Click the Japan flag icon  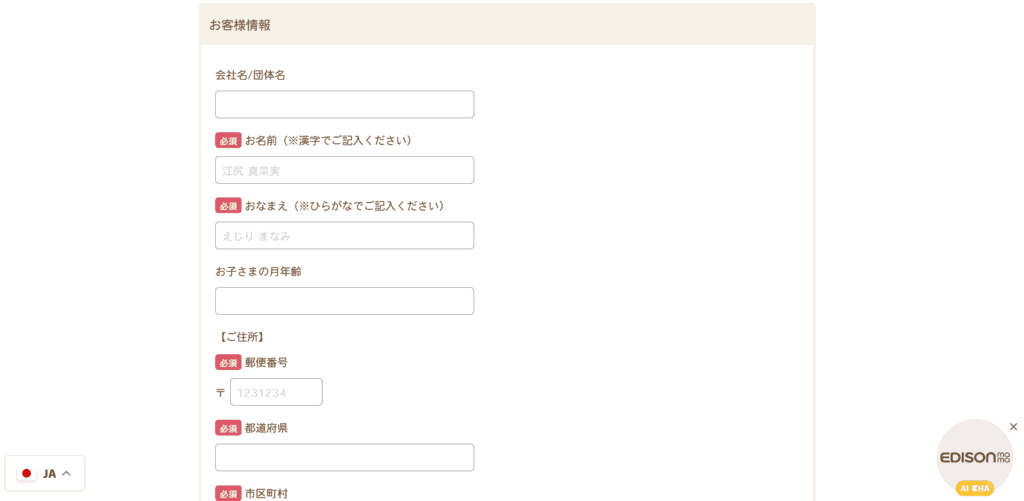27,474
